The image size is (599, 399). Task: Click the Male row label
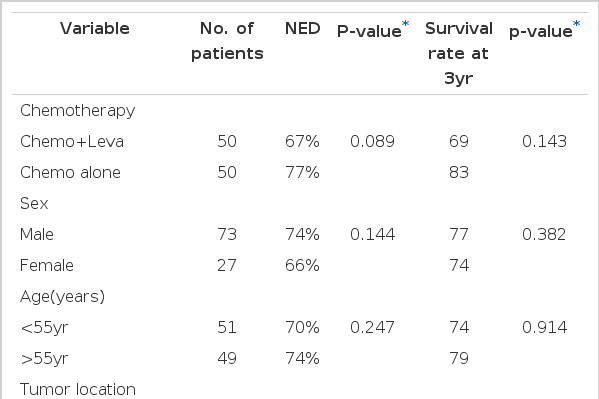[37, 235]
